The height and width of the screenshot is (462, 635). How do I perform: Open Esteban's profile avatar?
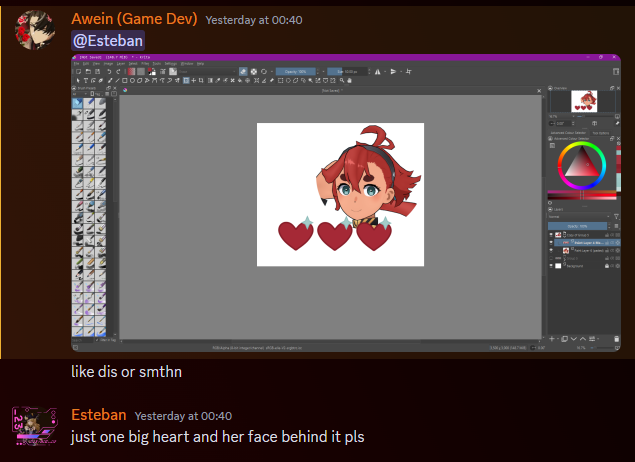35,426
